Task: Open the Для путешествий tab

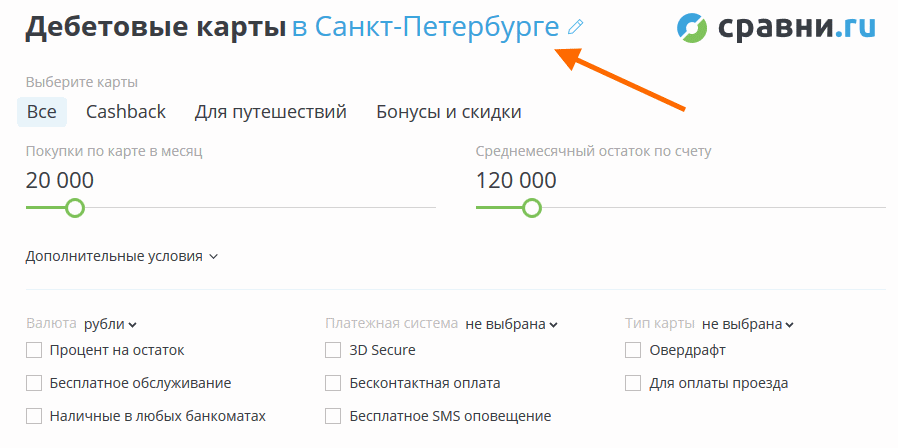Action: click(271, 112)
